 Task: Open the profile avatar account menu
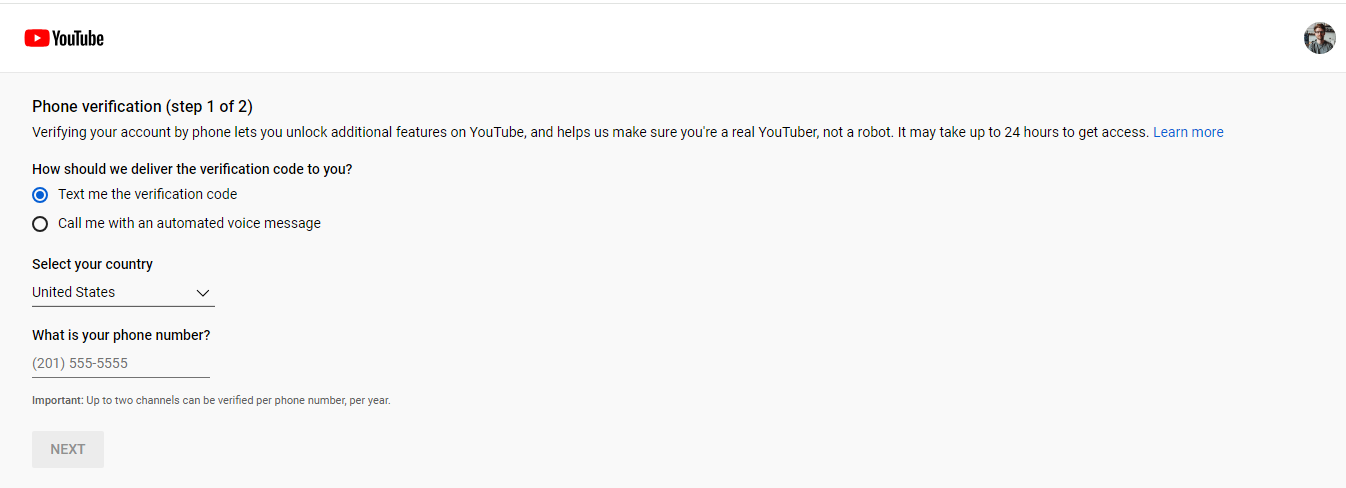pos(1319,38)
